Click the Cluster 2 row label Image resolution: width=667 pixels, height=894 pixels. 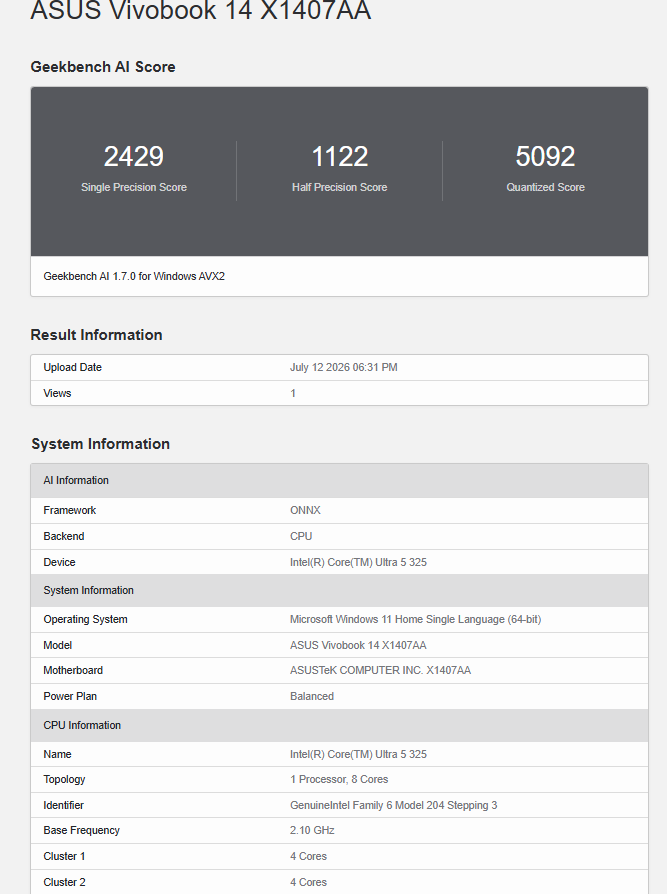(x=64, y=882)
